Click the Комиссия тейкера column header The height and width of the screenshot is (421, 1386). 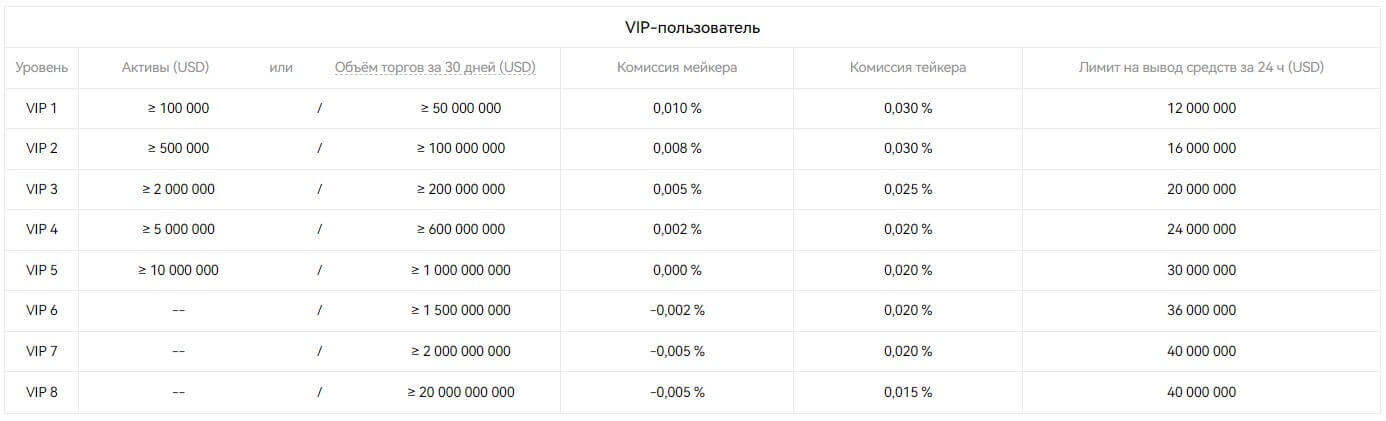(x=908, y=68)
